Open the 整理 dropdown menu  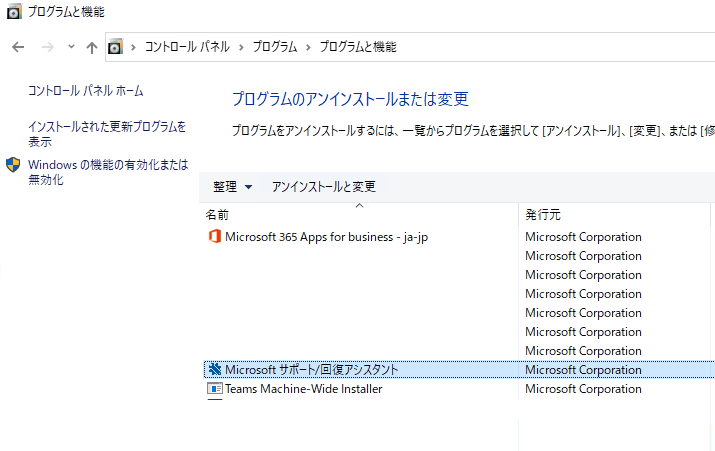[232, 187]
